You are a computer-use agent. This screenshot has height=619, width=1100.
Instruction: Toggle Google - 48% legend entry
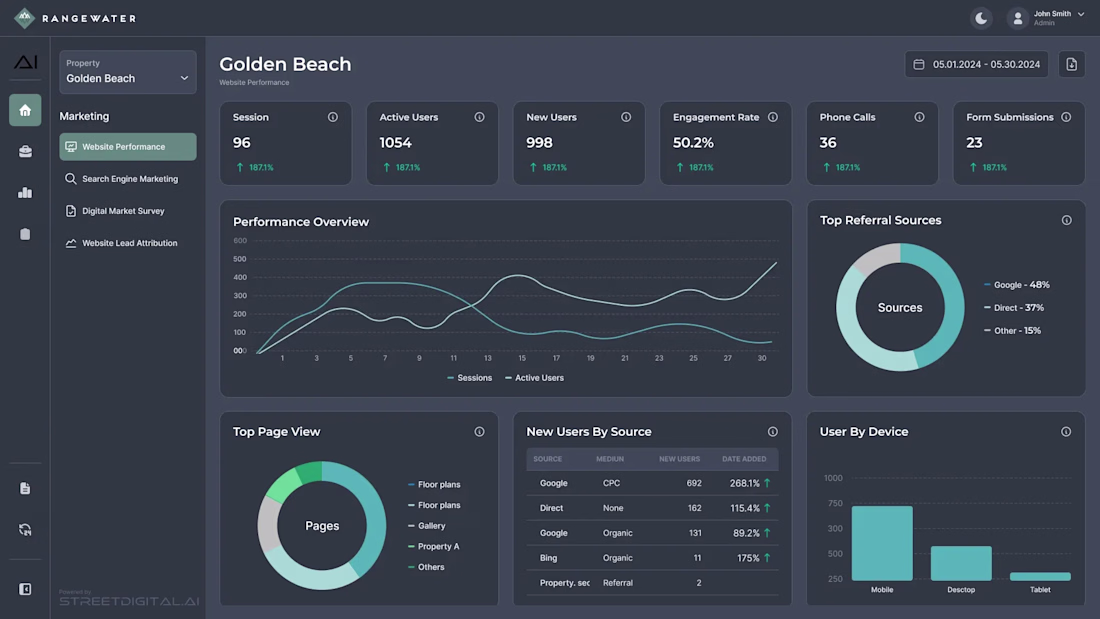(x=1017, y=285)
